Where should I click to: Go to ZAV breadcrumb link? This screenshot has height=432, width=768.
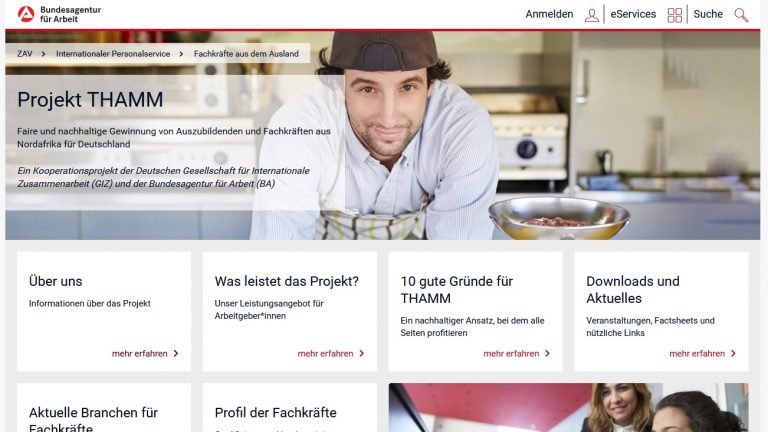click(24, 54)
